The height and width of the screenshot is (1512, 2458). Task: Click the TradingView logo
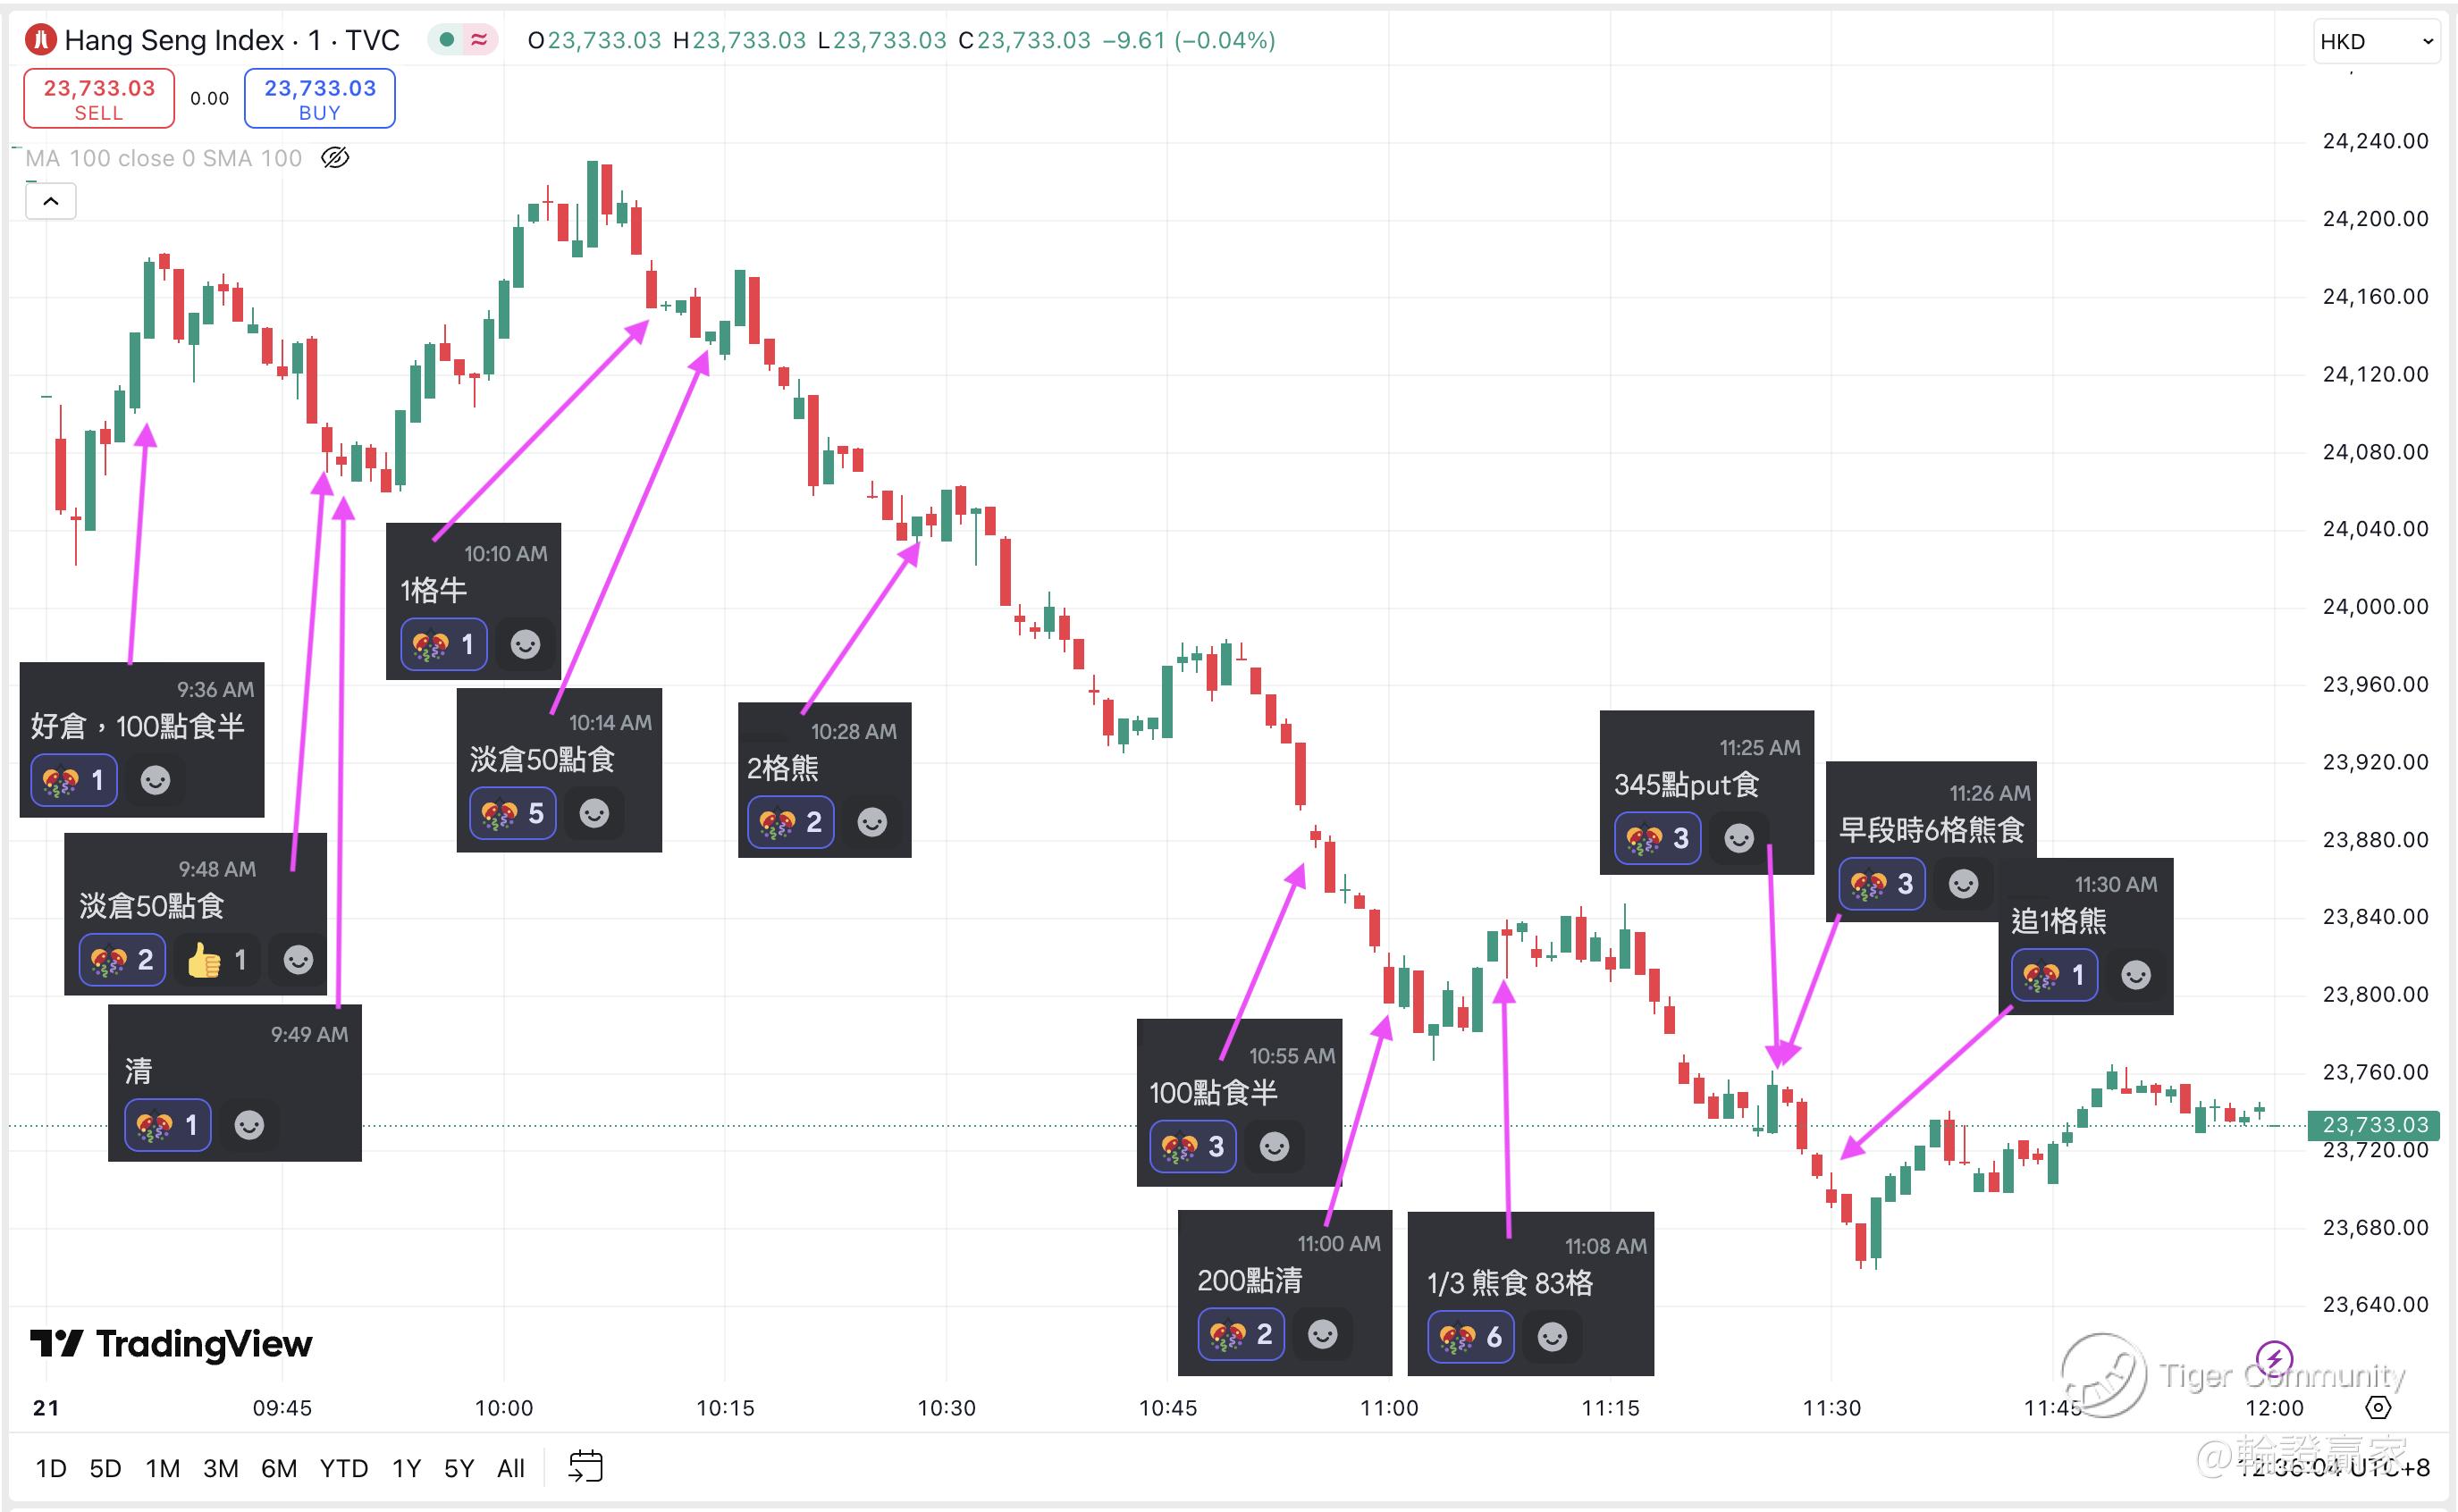pos(171,1344)
